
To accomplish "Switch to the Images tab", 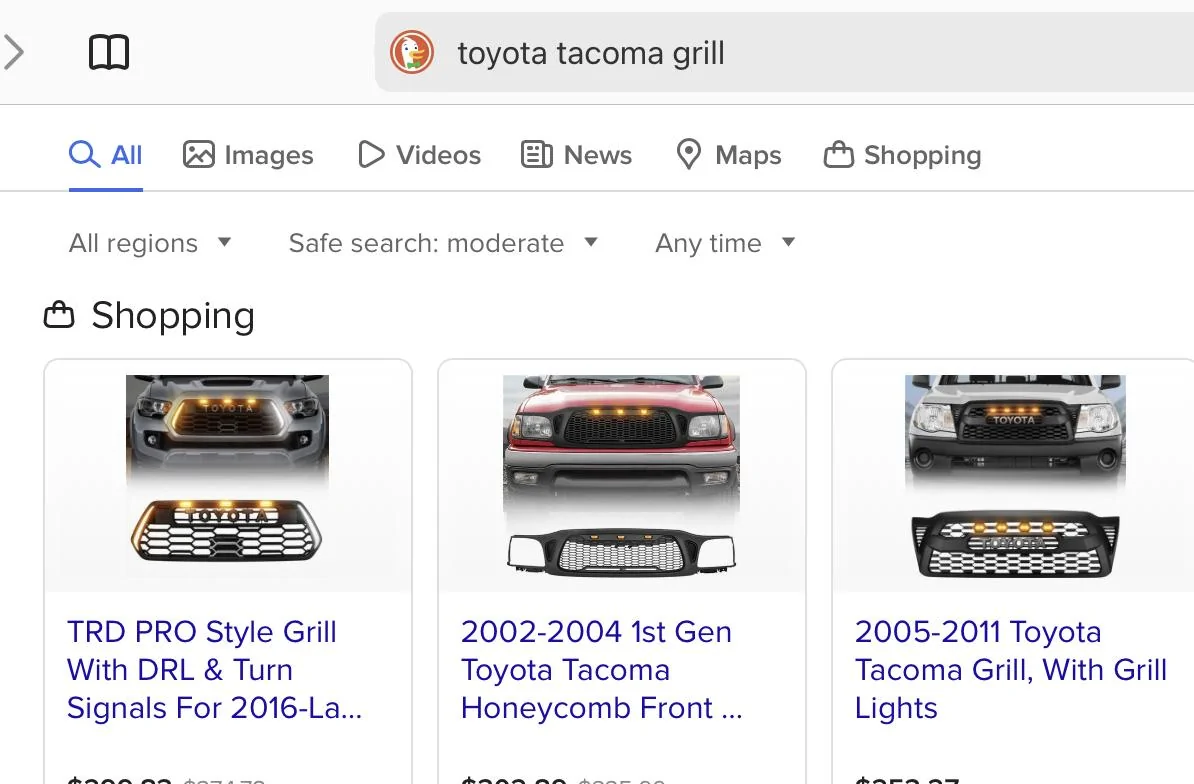I will pos(248,155).
